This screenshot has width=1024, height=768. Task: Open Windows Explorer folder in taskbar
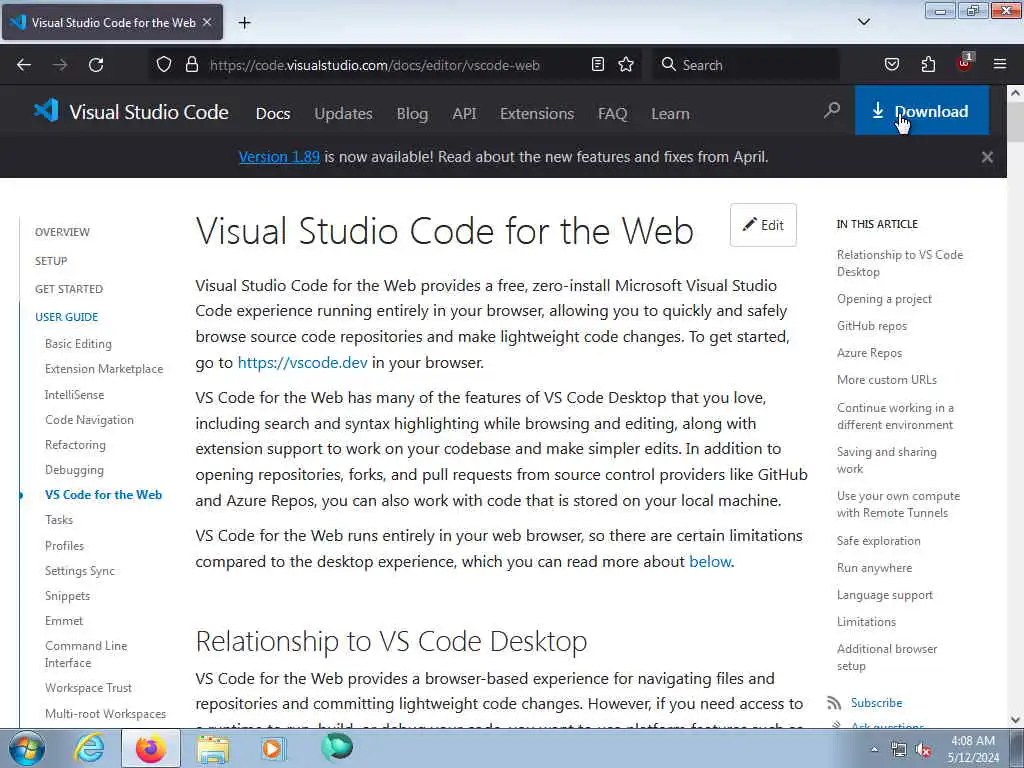coord(213,748)
